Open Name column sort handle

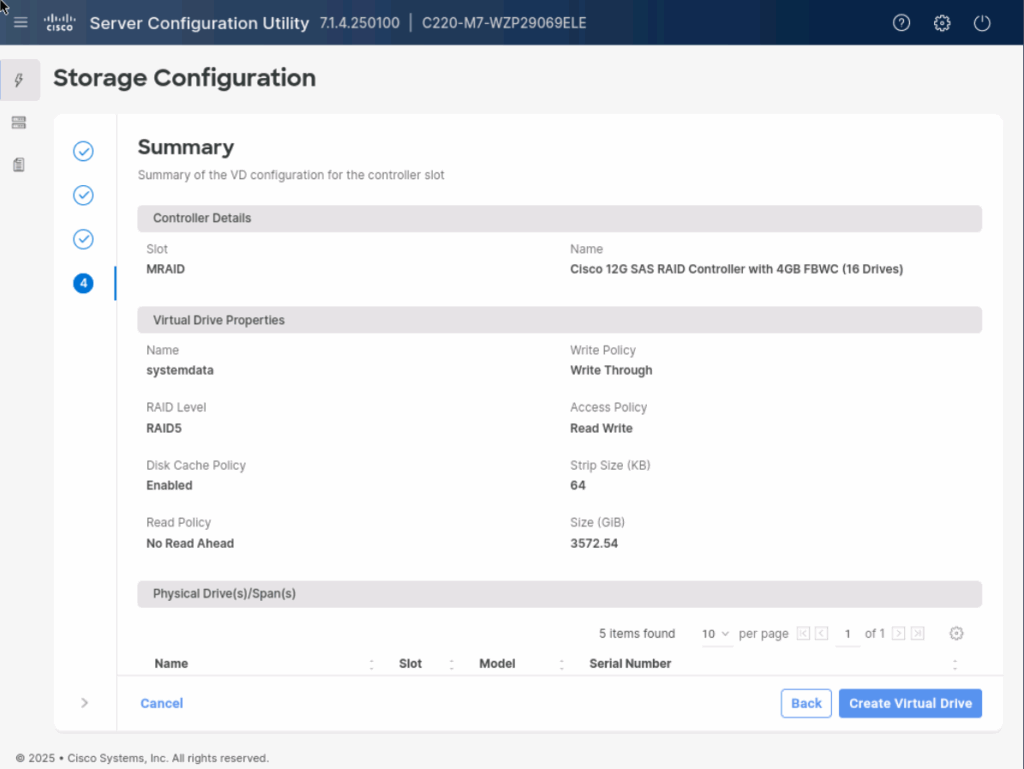point(372,665)
